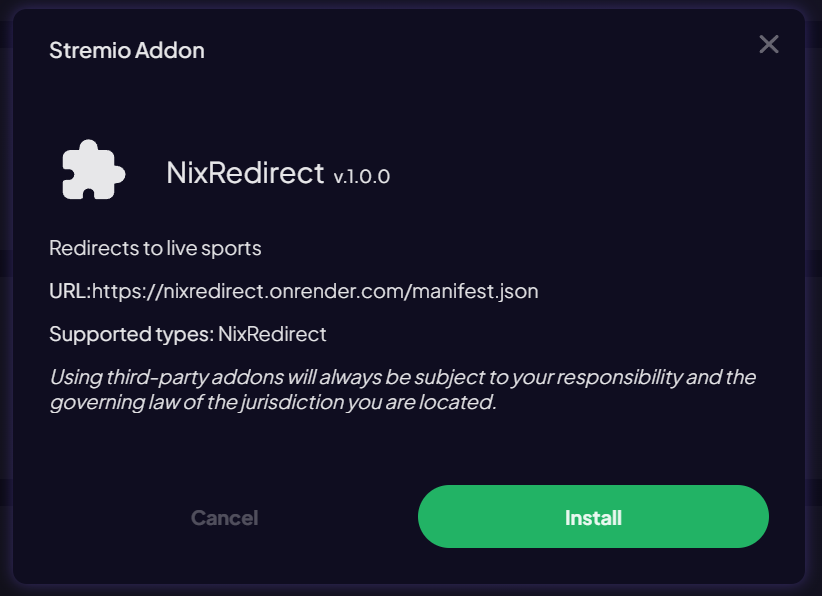Click the "Supported types:" label
The width and height of the screenshot is (822, 596).
pyautogui.click(x=131, y=333)
